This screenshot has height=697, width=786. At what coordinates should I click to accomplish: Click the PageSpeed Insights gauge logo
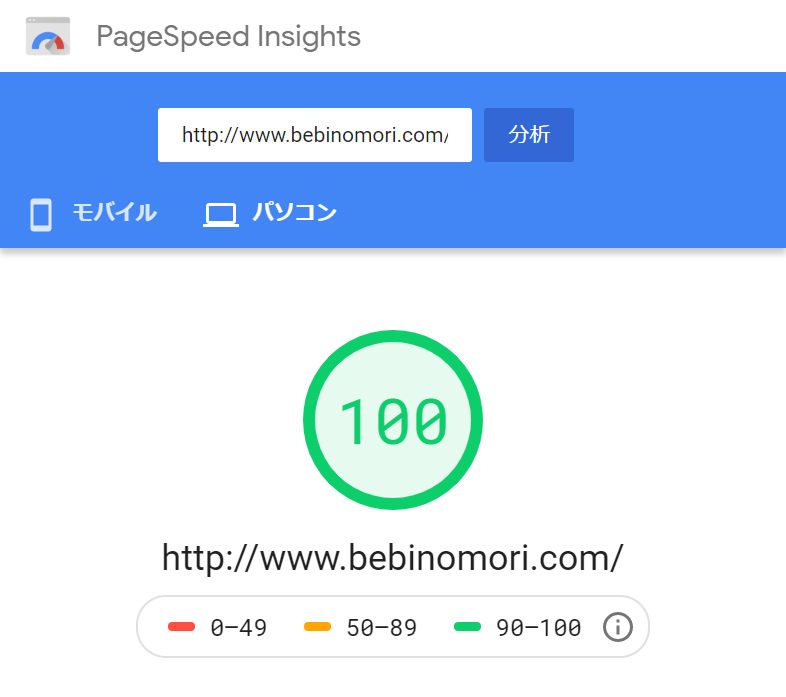pyautogui.click(x=48, y=36)
